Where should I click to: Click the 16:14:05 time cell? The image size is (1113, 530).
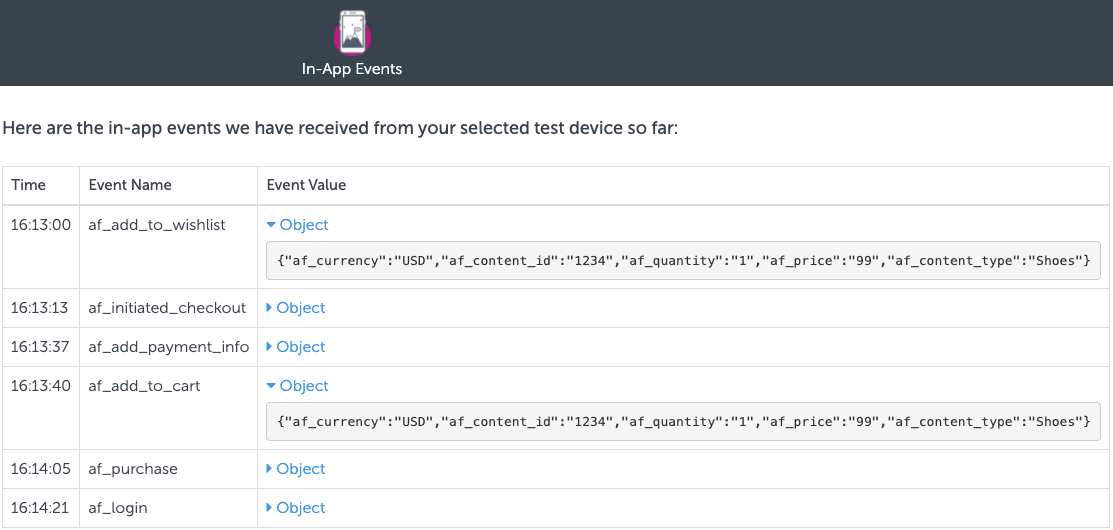pyautogui.click(x=40, y=469)
